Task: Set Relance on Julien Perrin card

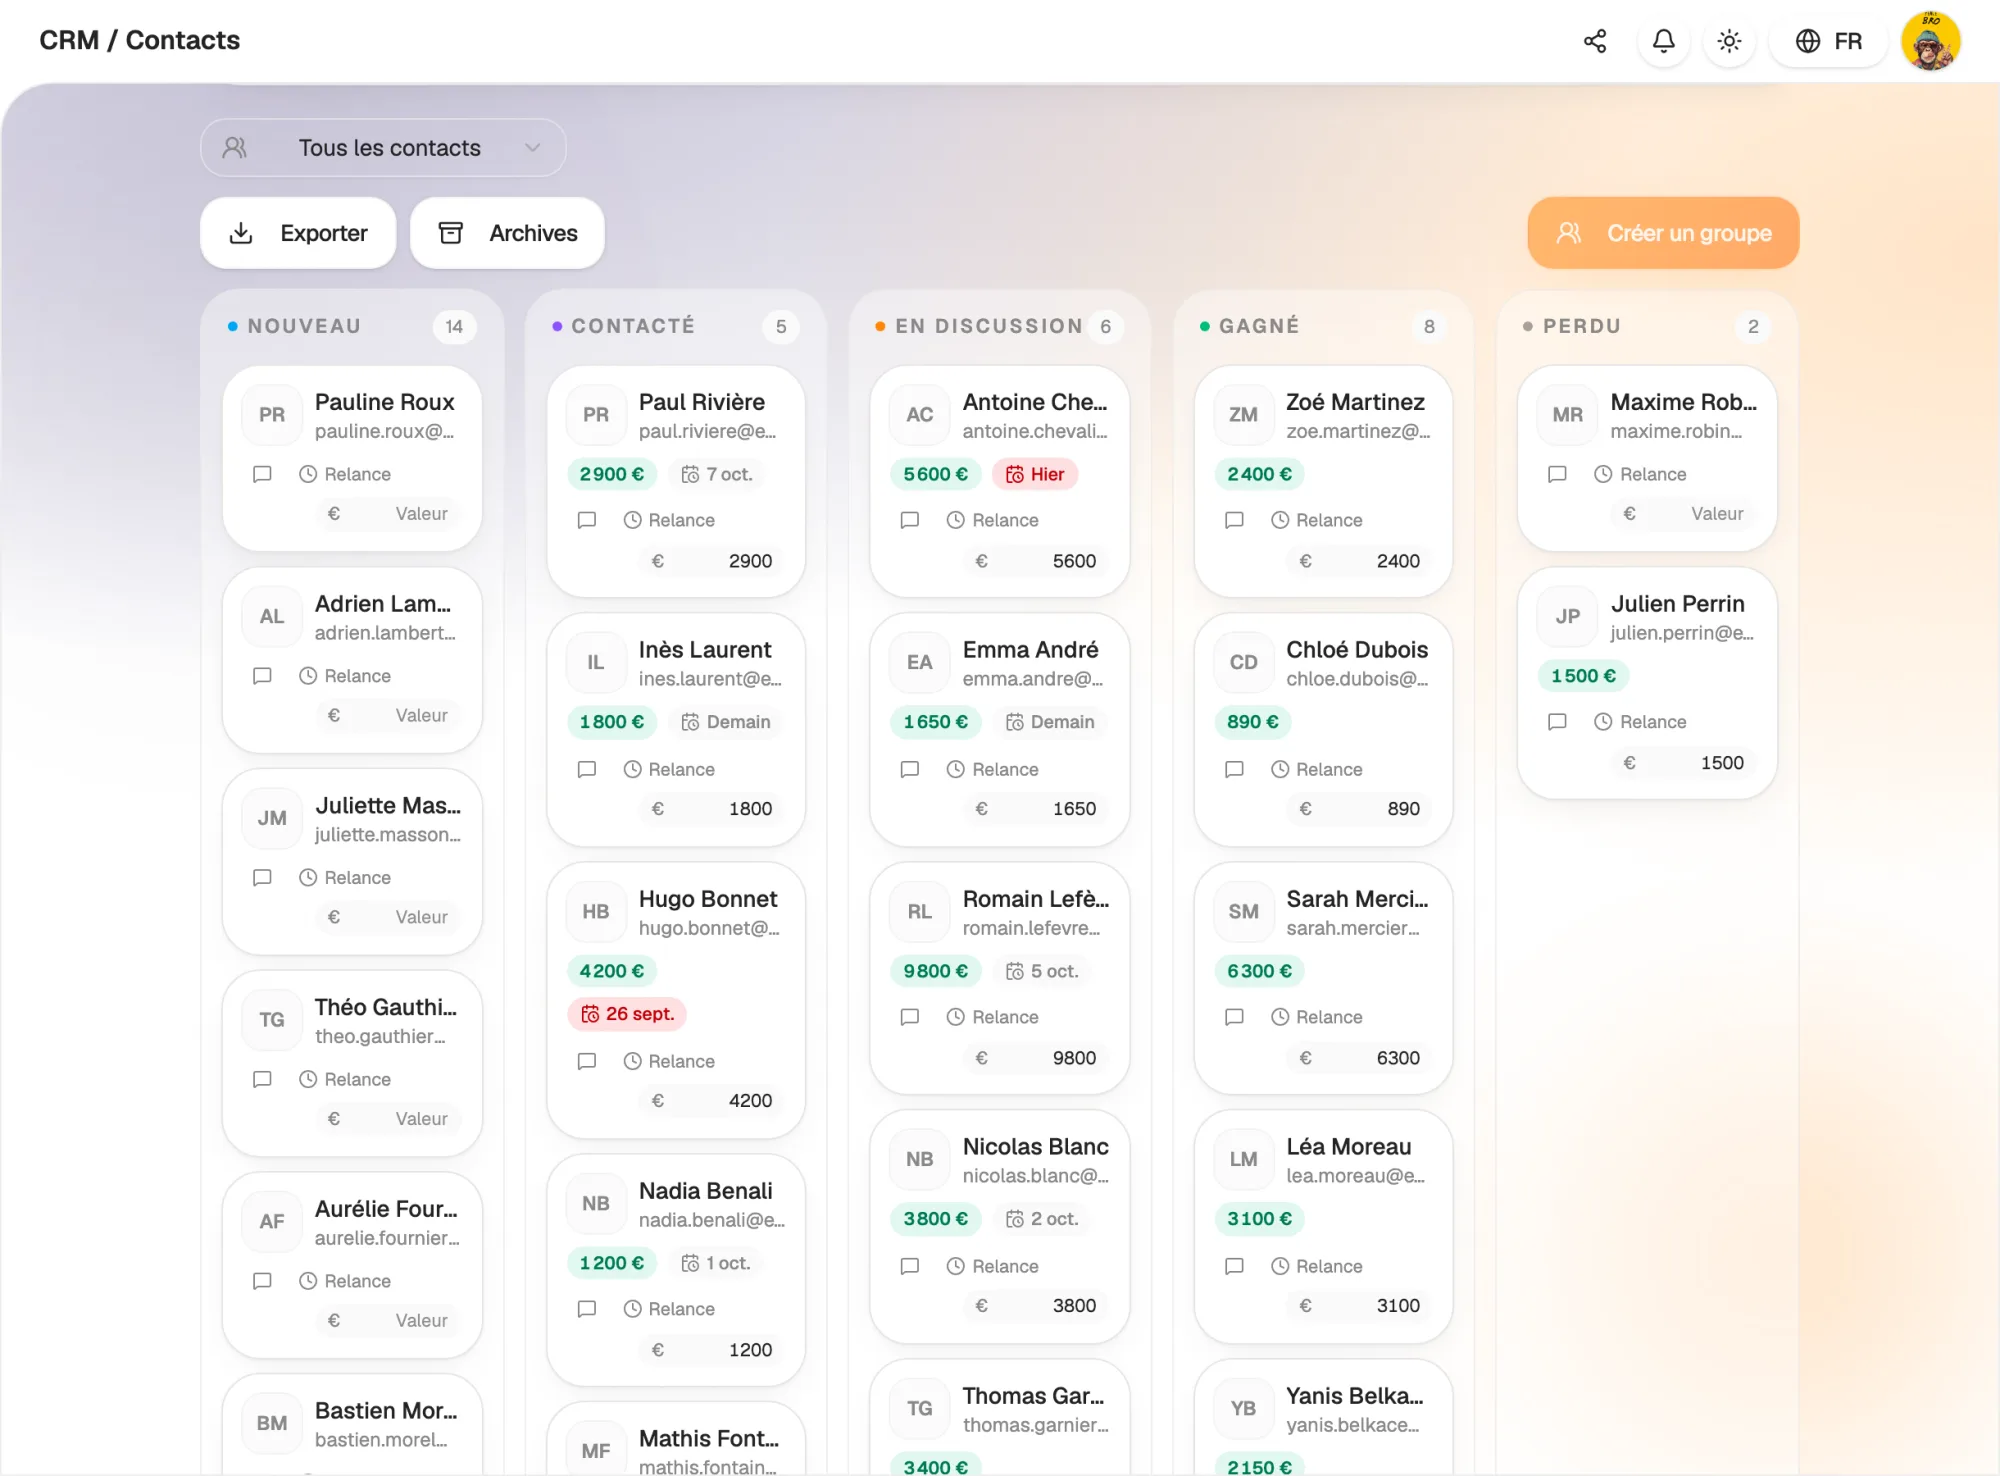Action: (1640, 722)
